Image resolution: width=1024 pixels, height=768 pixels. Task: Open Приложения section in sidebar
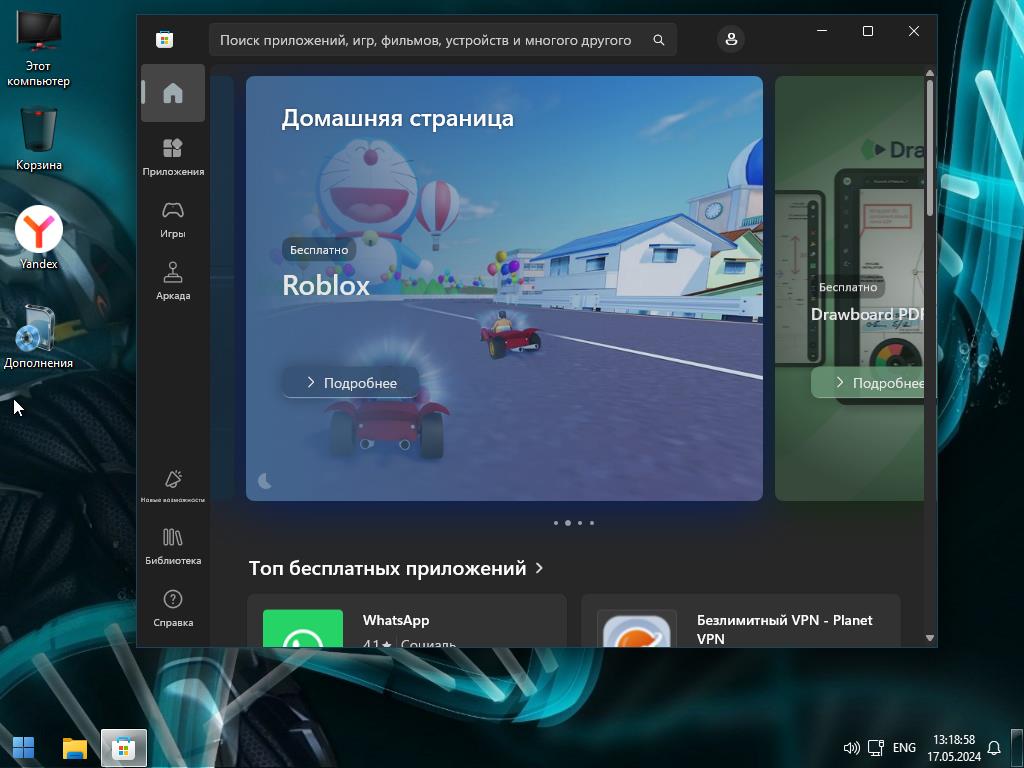[x=173, y=157]
